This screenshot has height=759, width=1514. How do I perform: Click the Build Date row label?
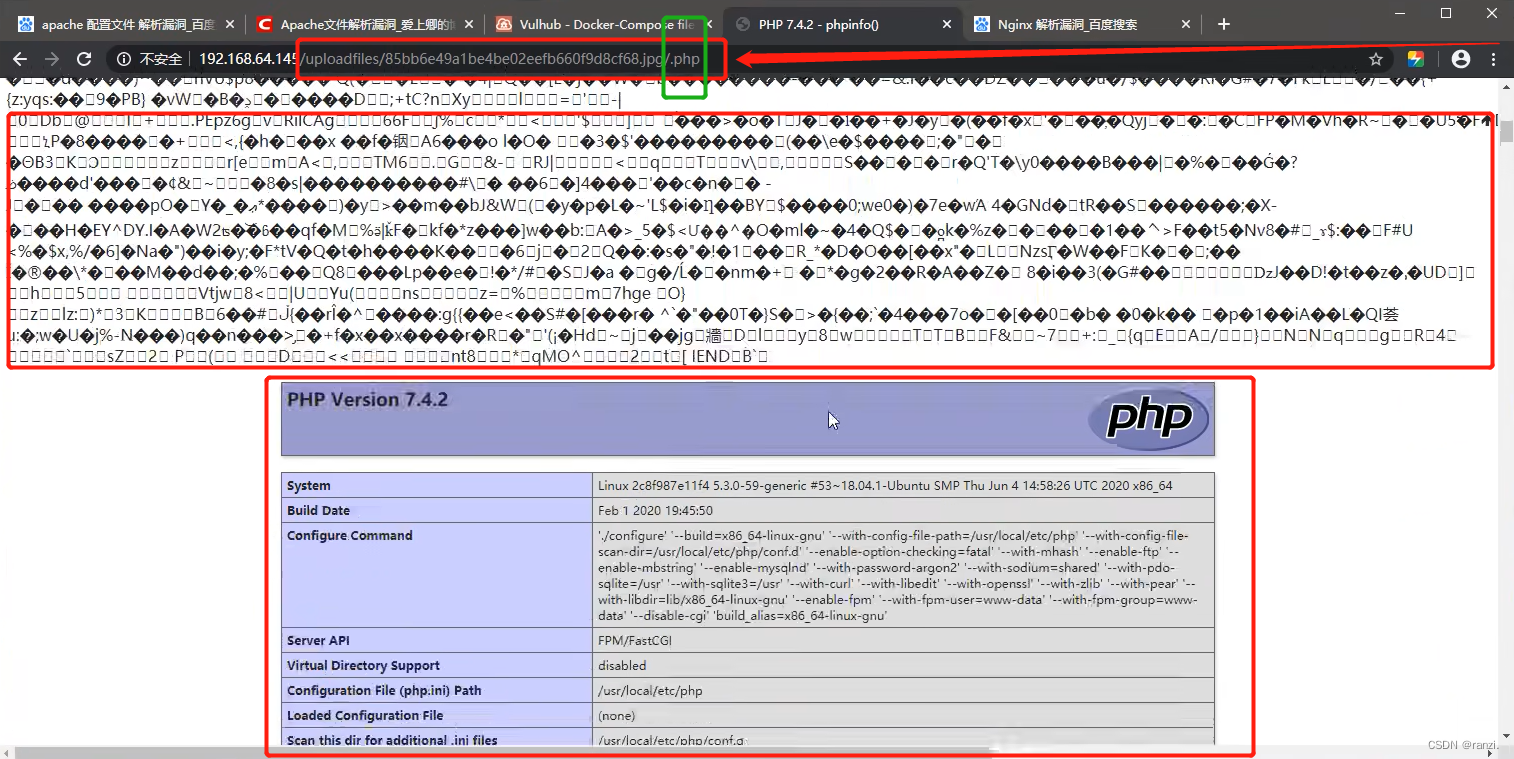[318, 511]
